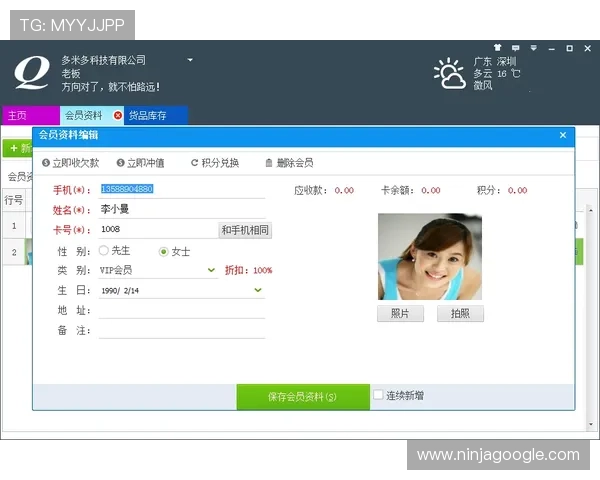Open the 生日 date picker dropdown
This screenshot has height=480, width=600.
(258, 290)
